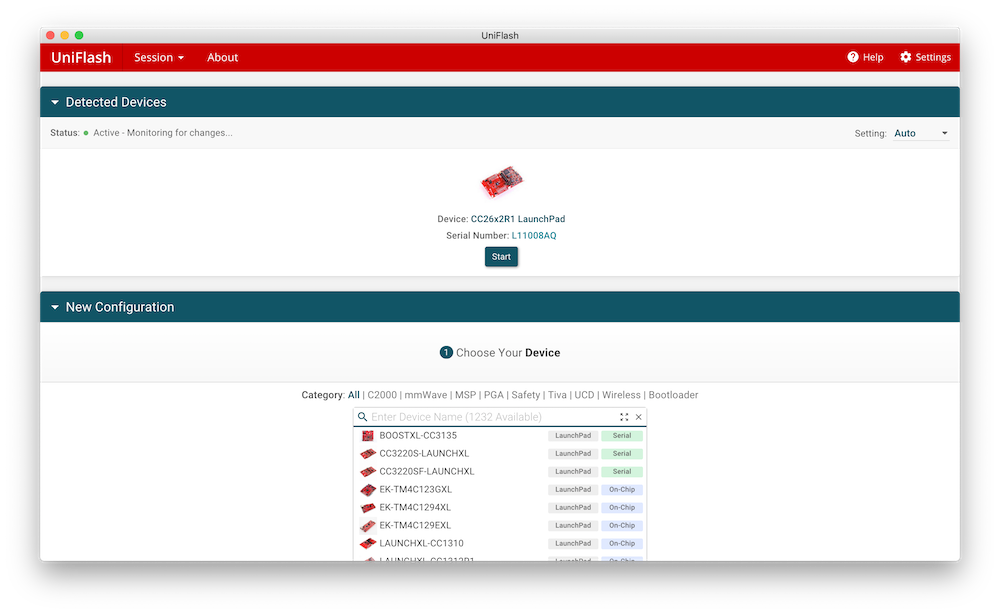The image size is (1000, 614).
Task: Expand the device list with the fullscreen icon
Action: point(624,417)
